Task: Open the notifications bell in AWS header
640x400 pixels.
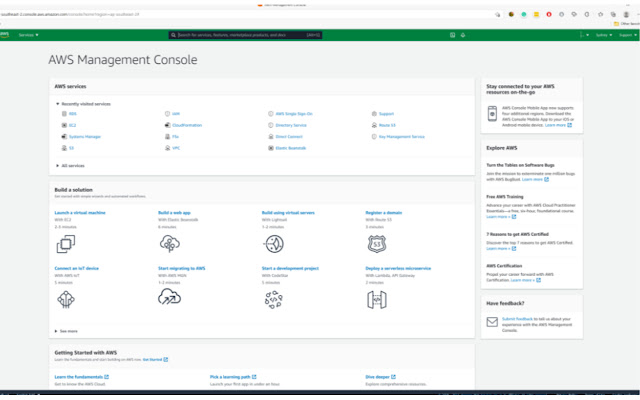Action: click(x=463, y=35)
